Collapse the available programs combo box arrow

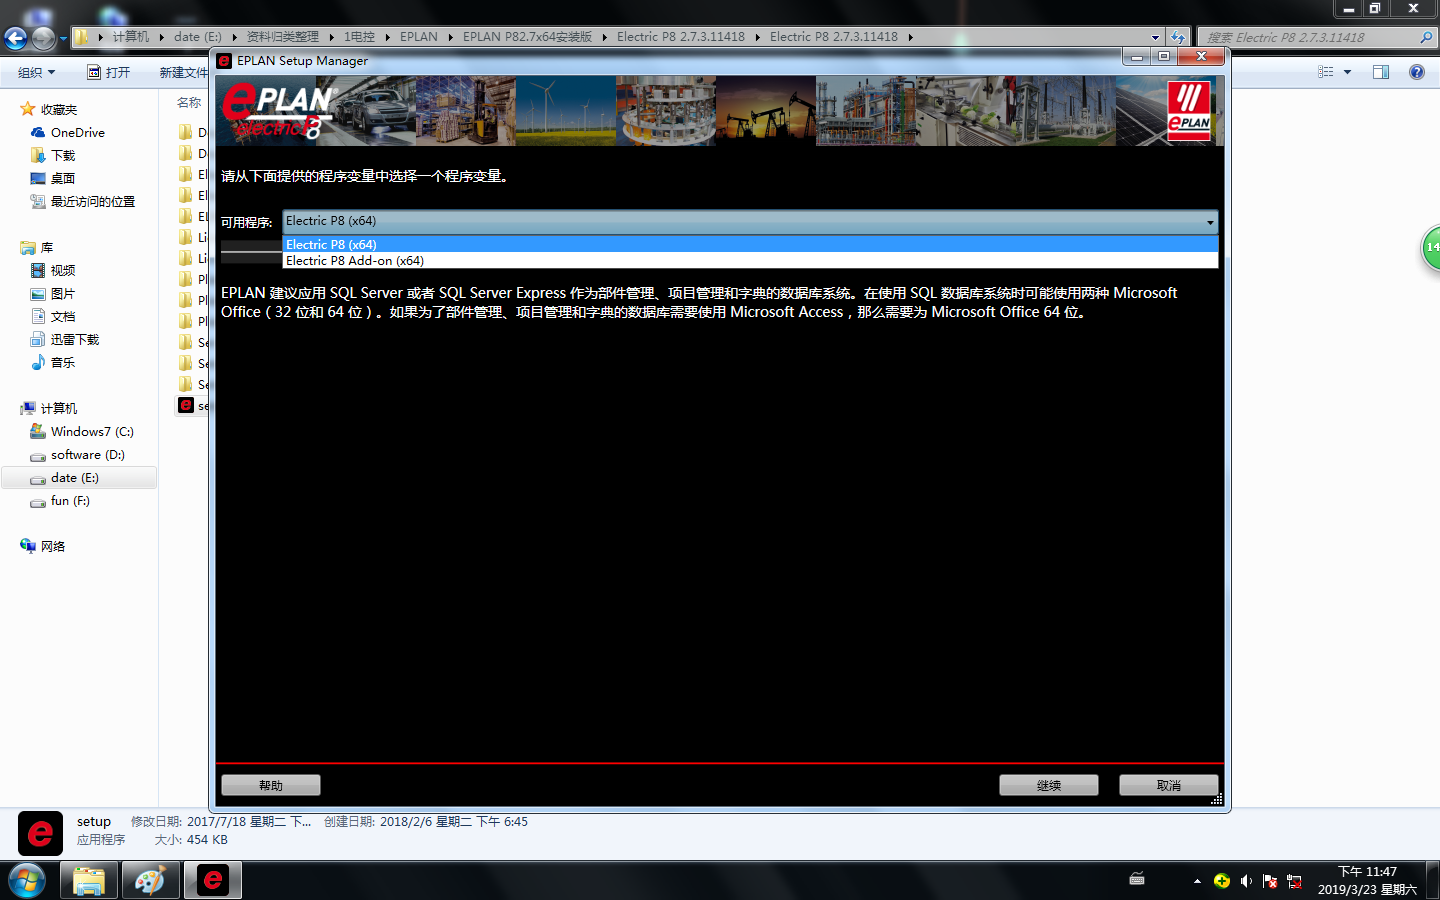coord(1209,222)
